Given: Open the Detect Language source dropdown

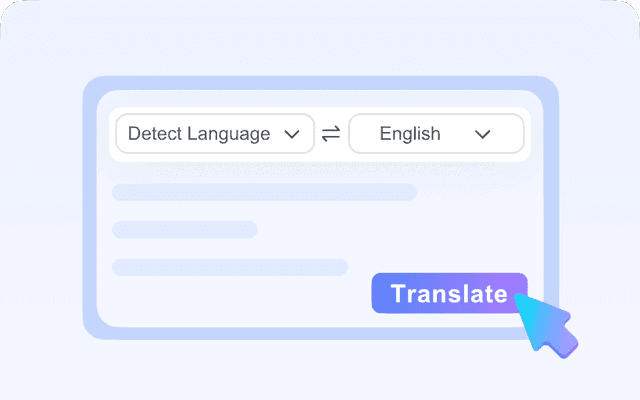Looking at the screenshot, I should pos(215,133).
